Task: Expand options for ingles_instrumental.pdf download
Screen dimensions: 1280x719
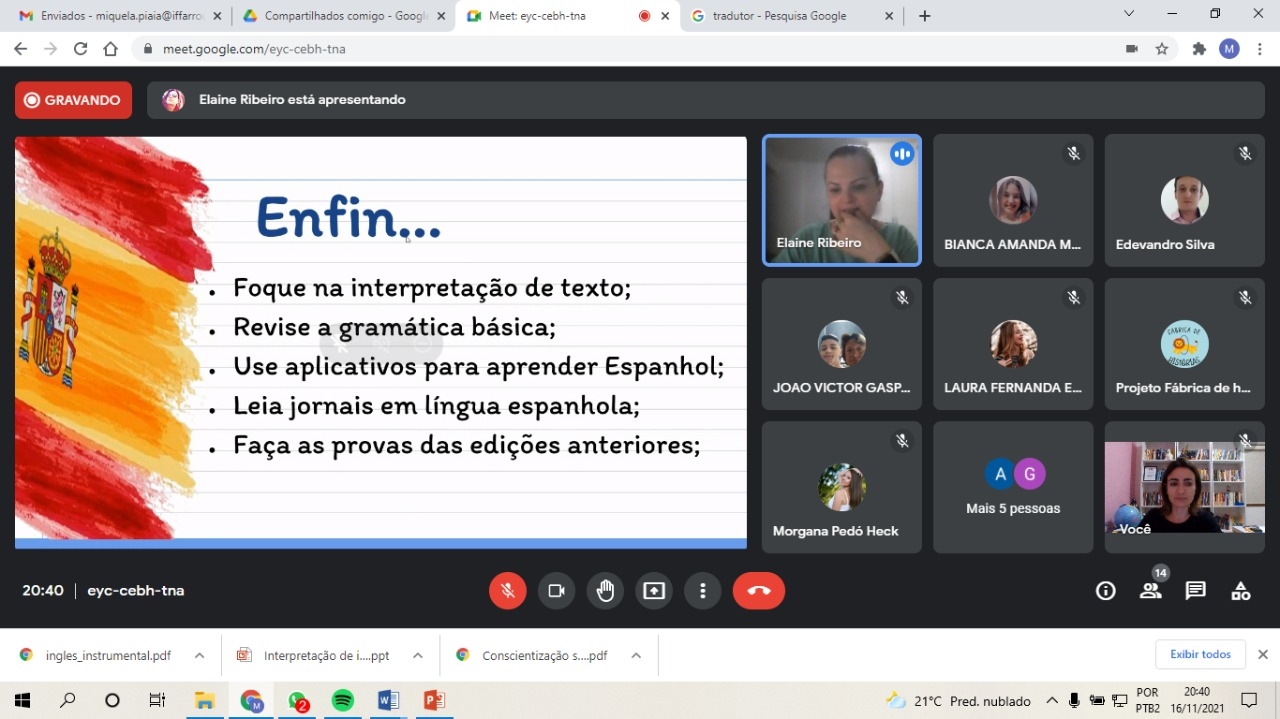Action: 199,656
